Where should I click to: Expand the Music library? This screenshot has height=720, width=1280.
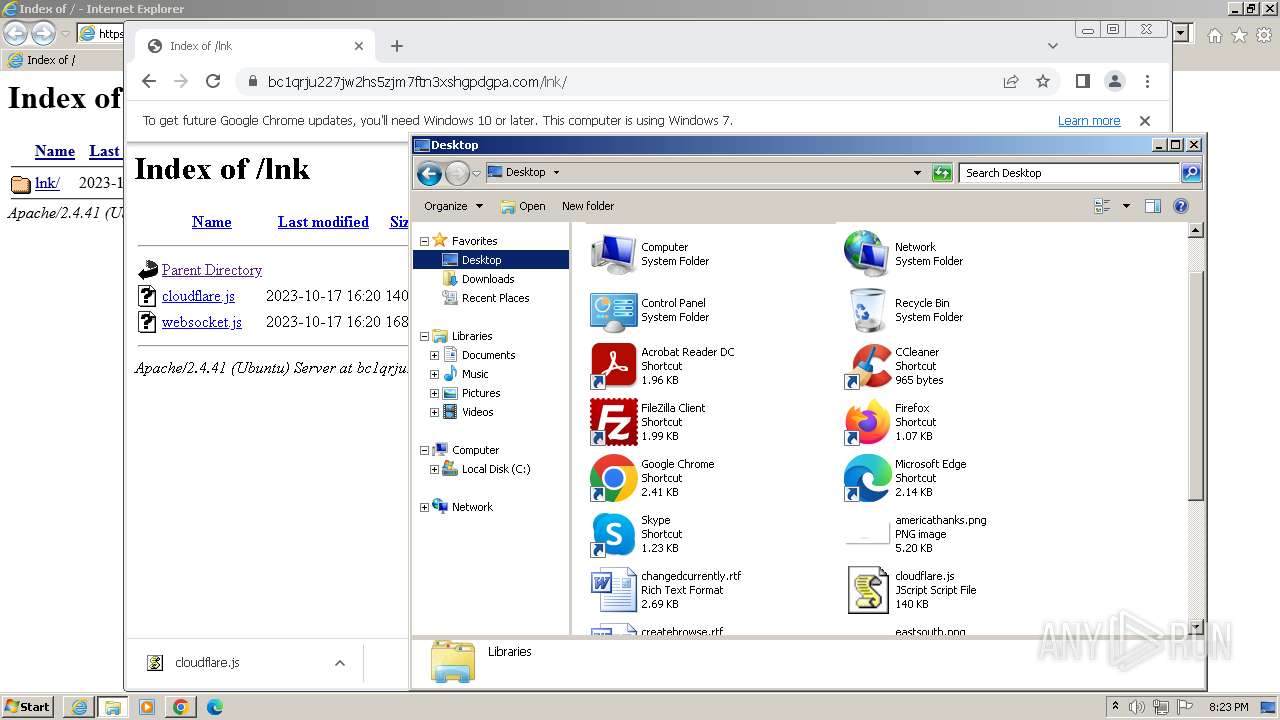(434, 374)
